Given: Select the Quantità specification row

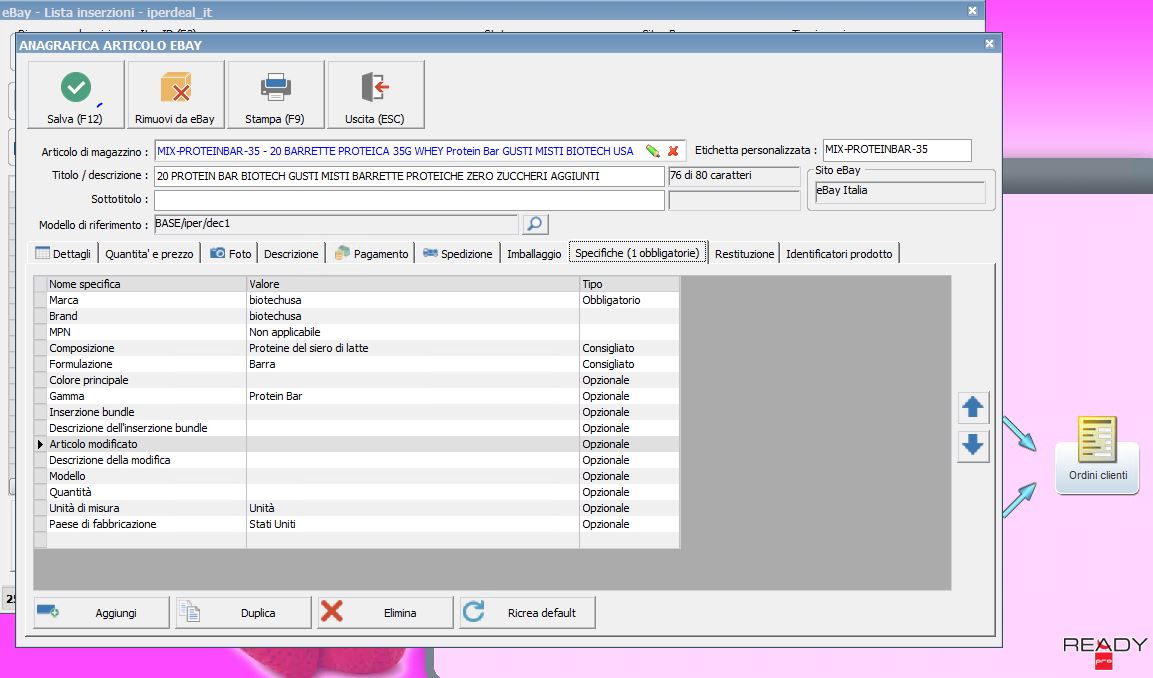Looking at the screenshot, I should (x=356, y=492).
